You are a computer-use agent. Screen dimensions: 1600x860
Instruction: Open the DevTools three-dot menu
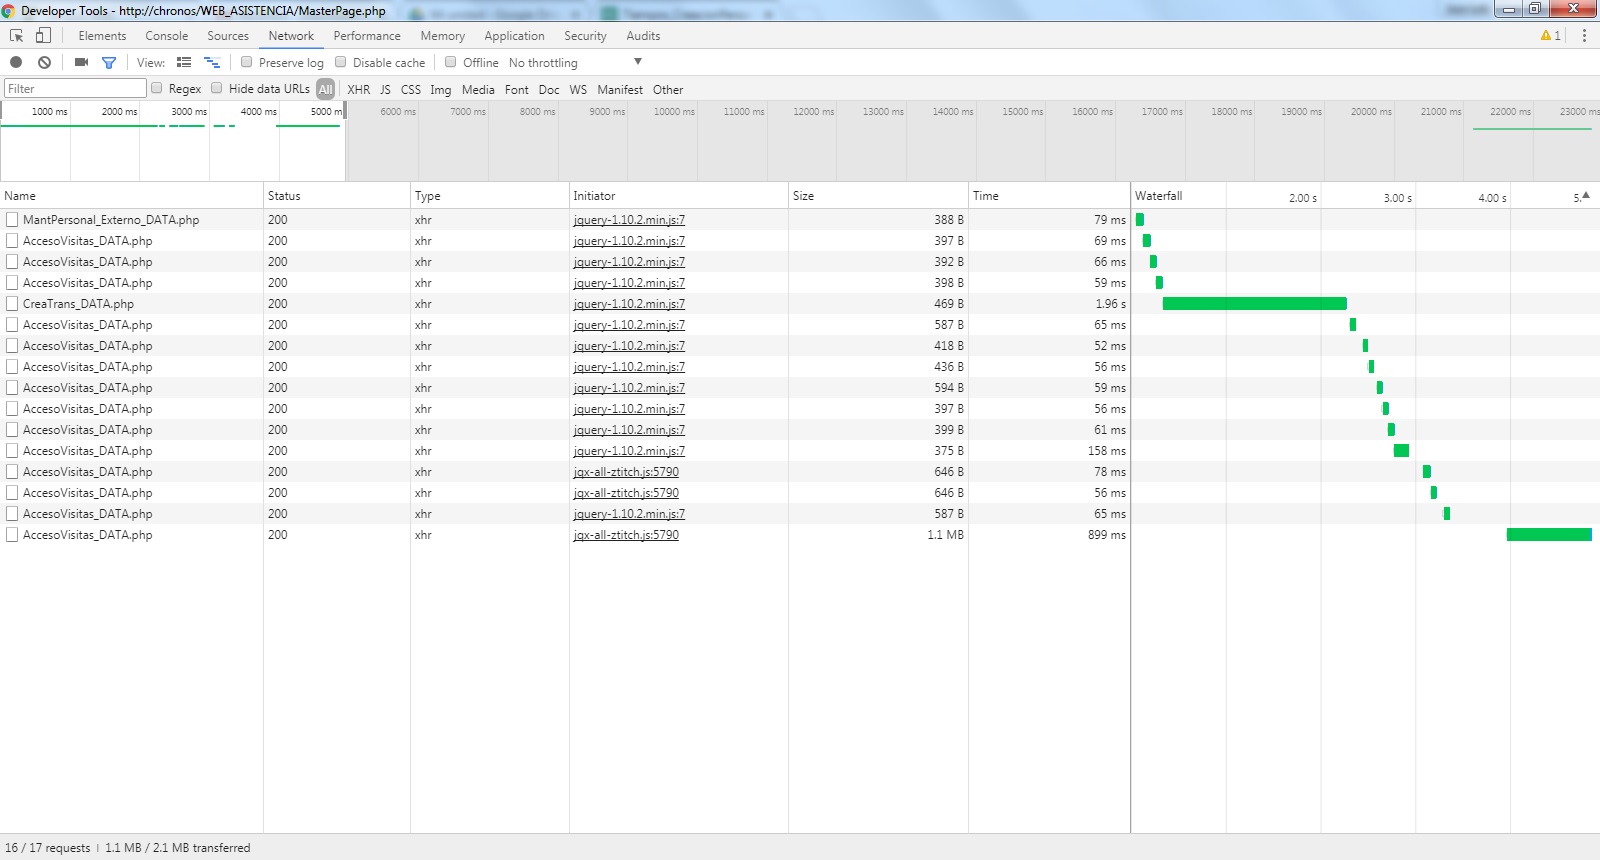(1584, 36)
